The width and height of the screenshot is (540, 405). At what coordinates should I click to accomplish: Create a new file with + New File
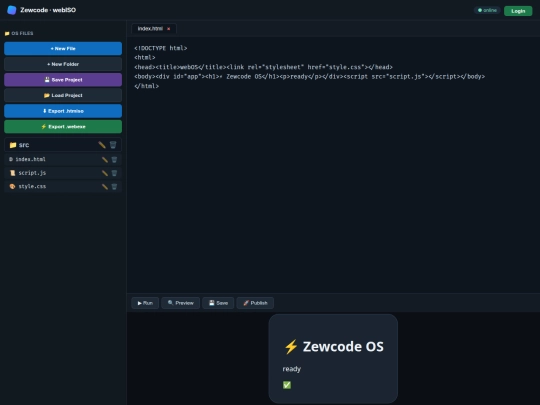click(63, 49)
